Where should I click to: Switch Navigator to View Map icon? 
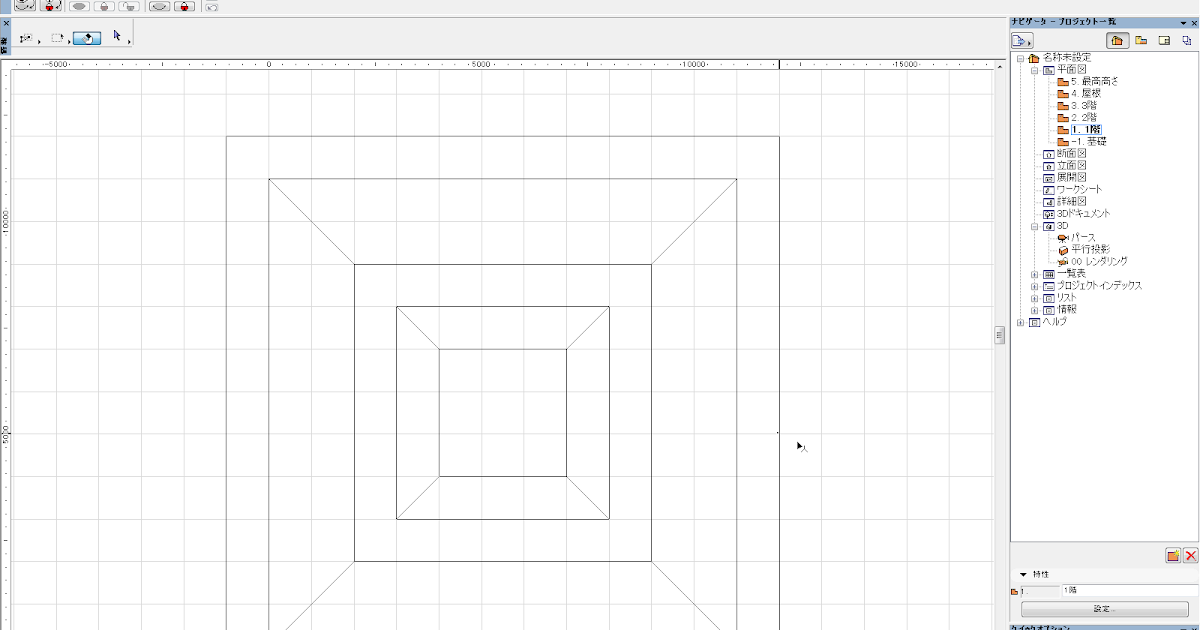pyautogui.click(x=1141, y=41)
